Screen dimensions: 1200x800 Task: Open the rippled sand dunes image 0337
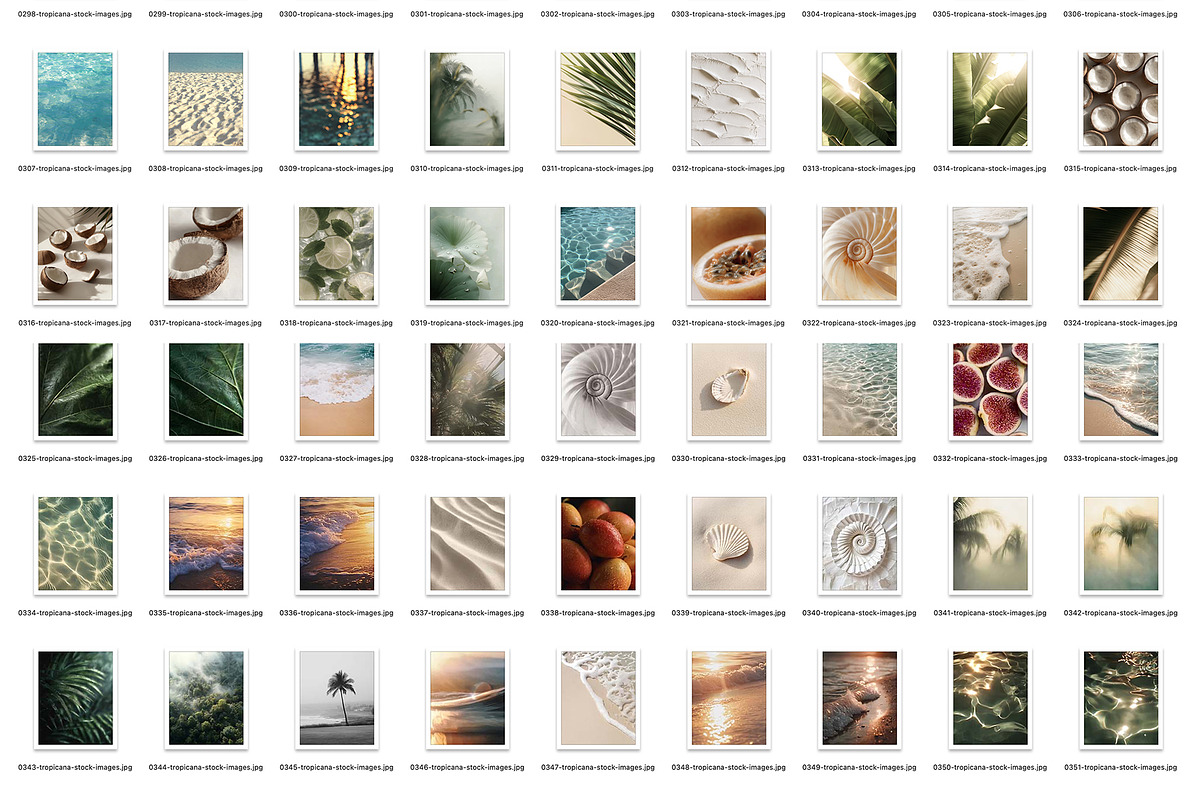coord(467,543)
